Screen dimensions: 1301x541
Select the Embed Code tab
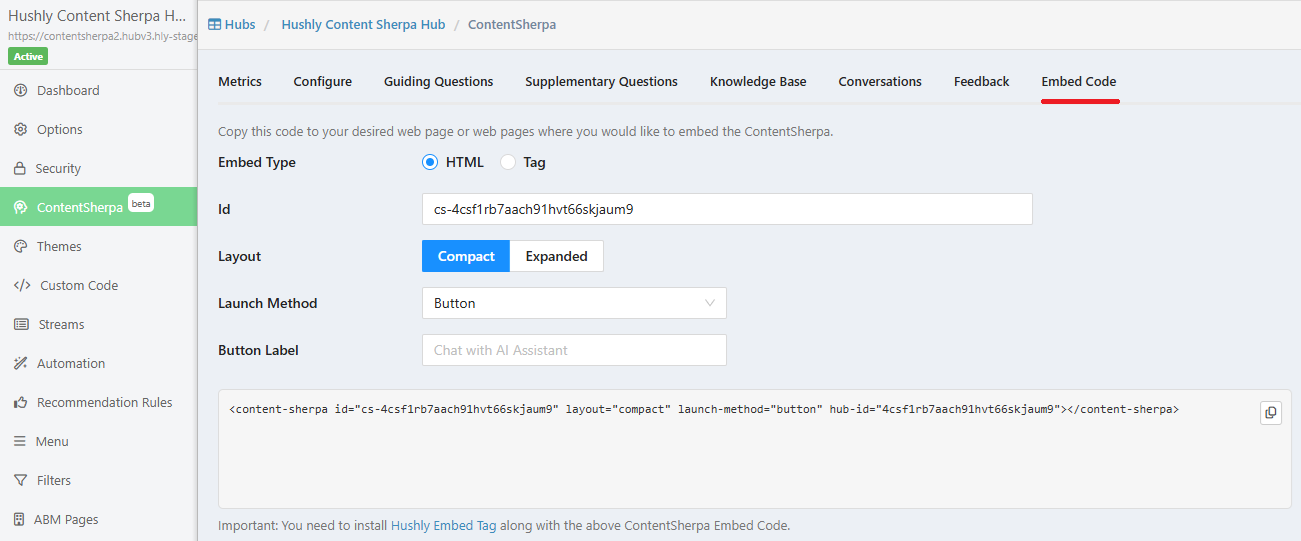pyautogui.click(x=1079, y=81)
